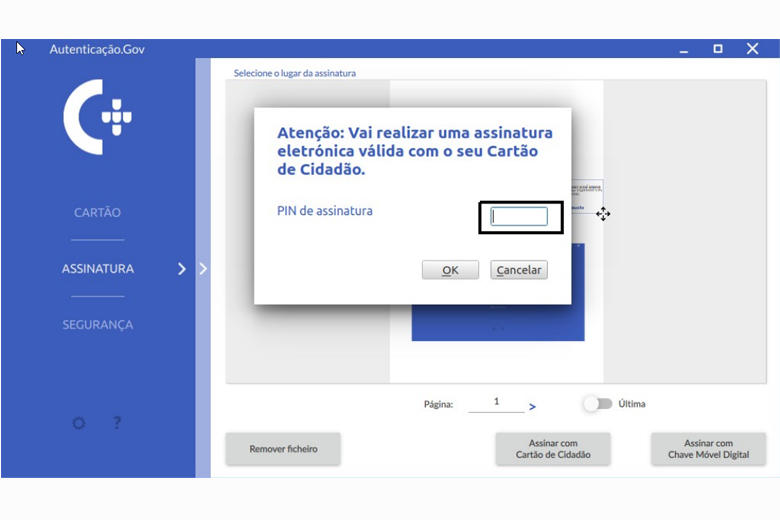The width and height of the screenshot is (780, 520).
Task: Focus the PIN de assinatura field
Action: (519, 216)
